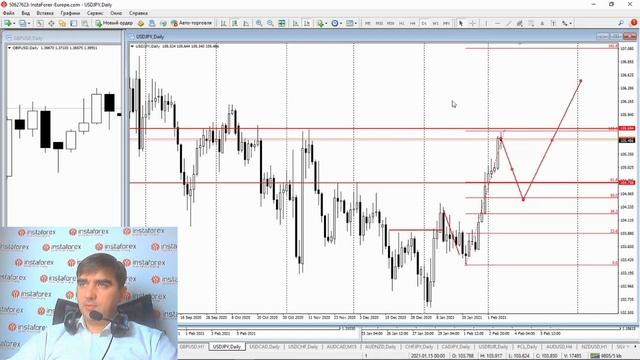
Task: Select the cursor pointer tool
Action: pyautogui.click(x=461, y=23)
